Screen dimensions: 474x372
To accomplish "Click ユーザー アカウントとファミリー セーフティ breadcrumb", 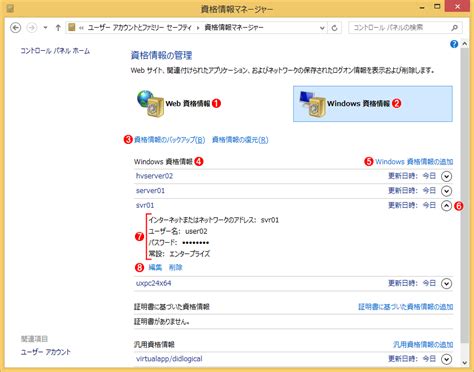I will tap(139, 28).
